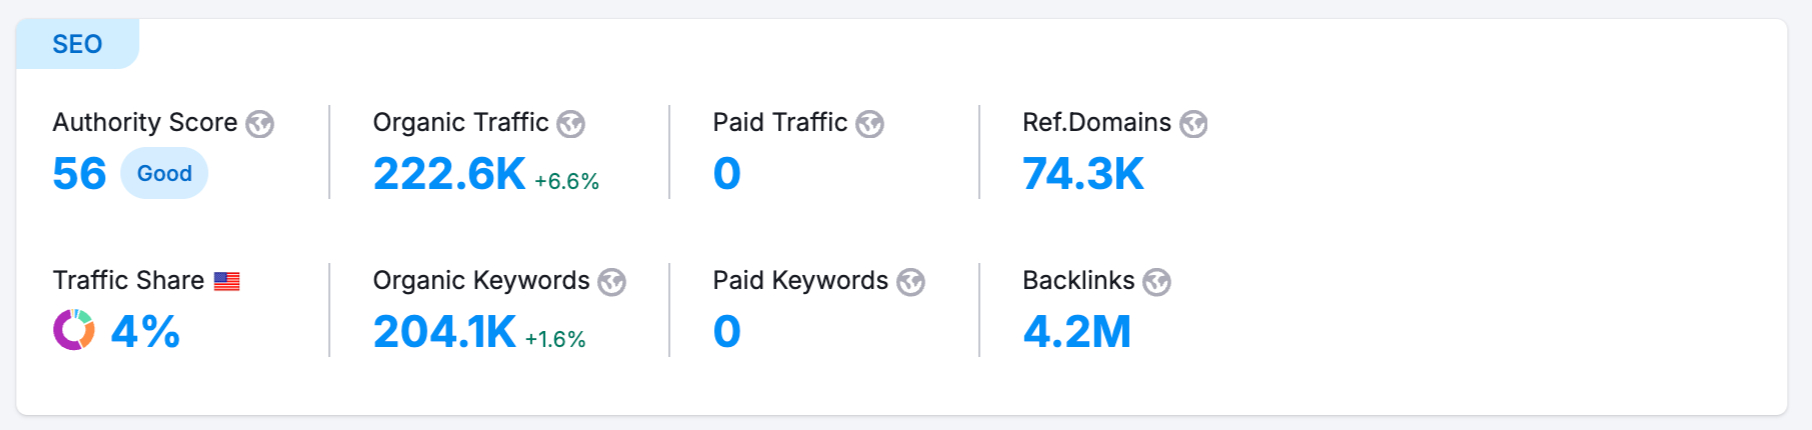Screen dimensions: 1812x430
Task: Click the Authority Score label
Action: click(x=145, y=122)
